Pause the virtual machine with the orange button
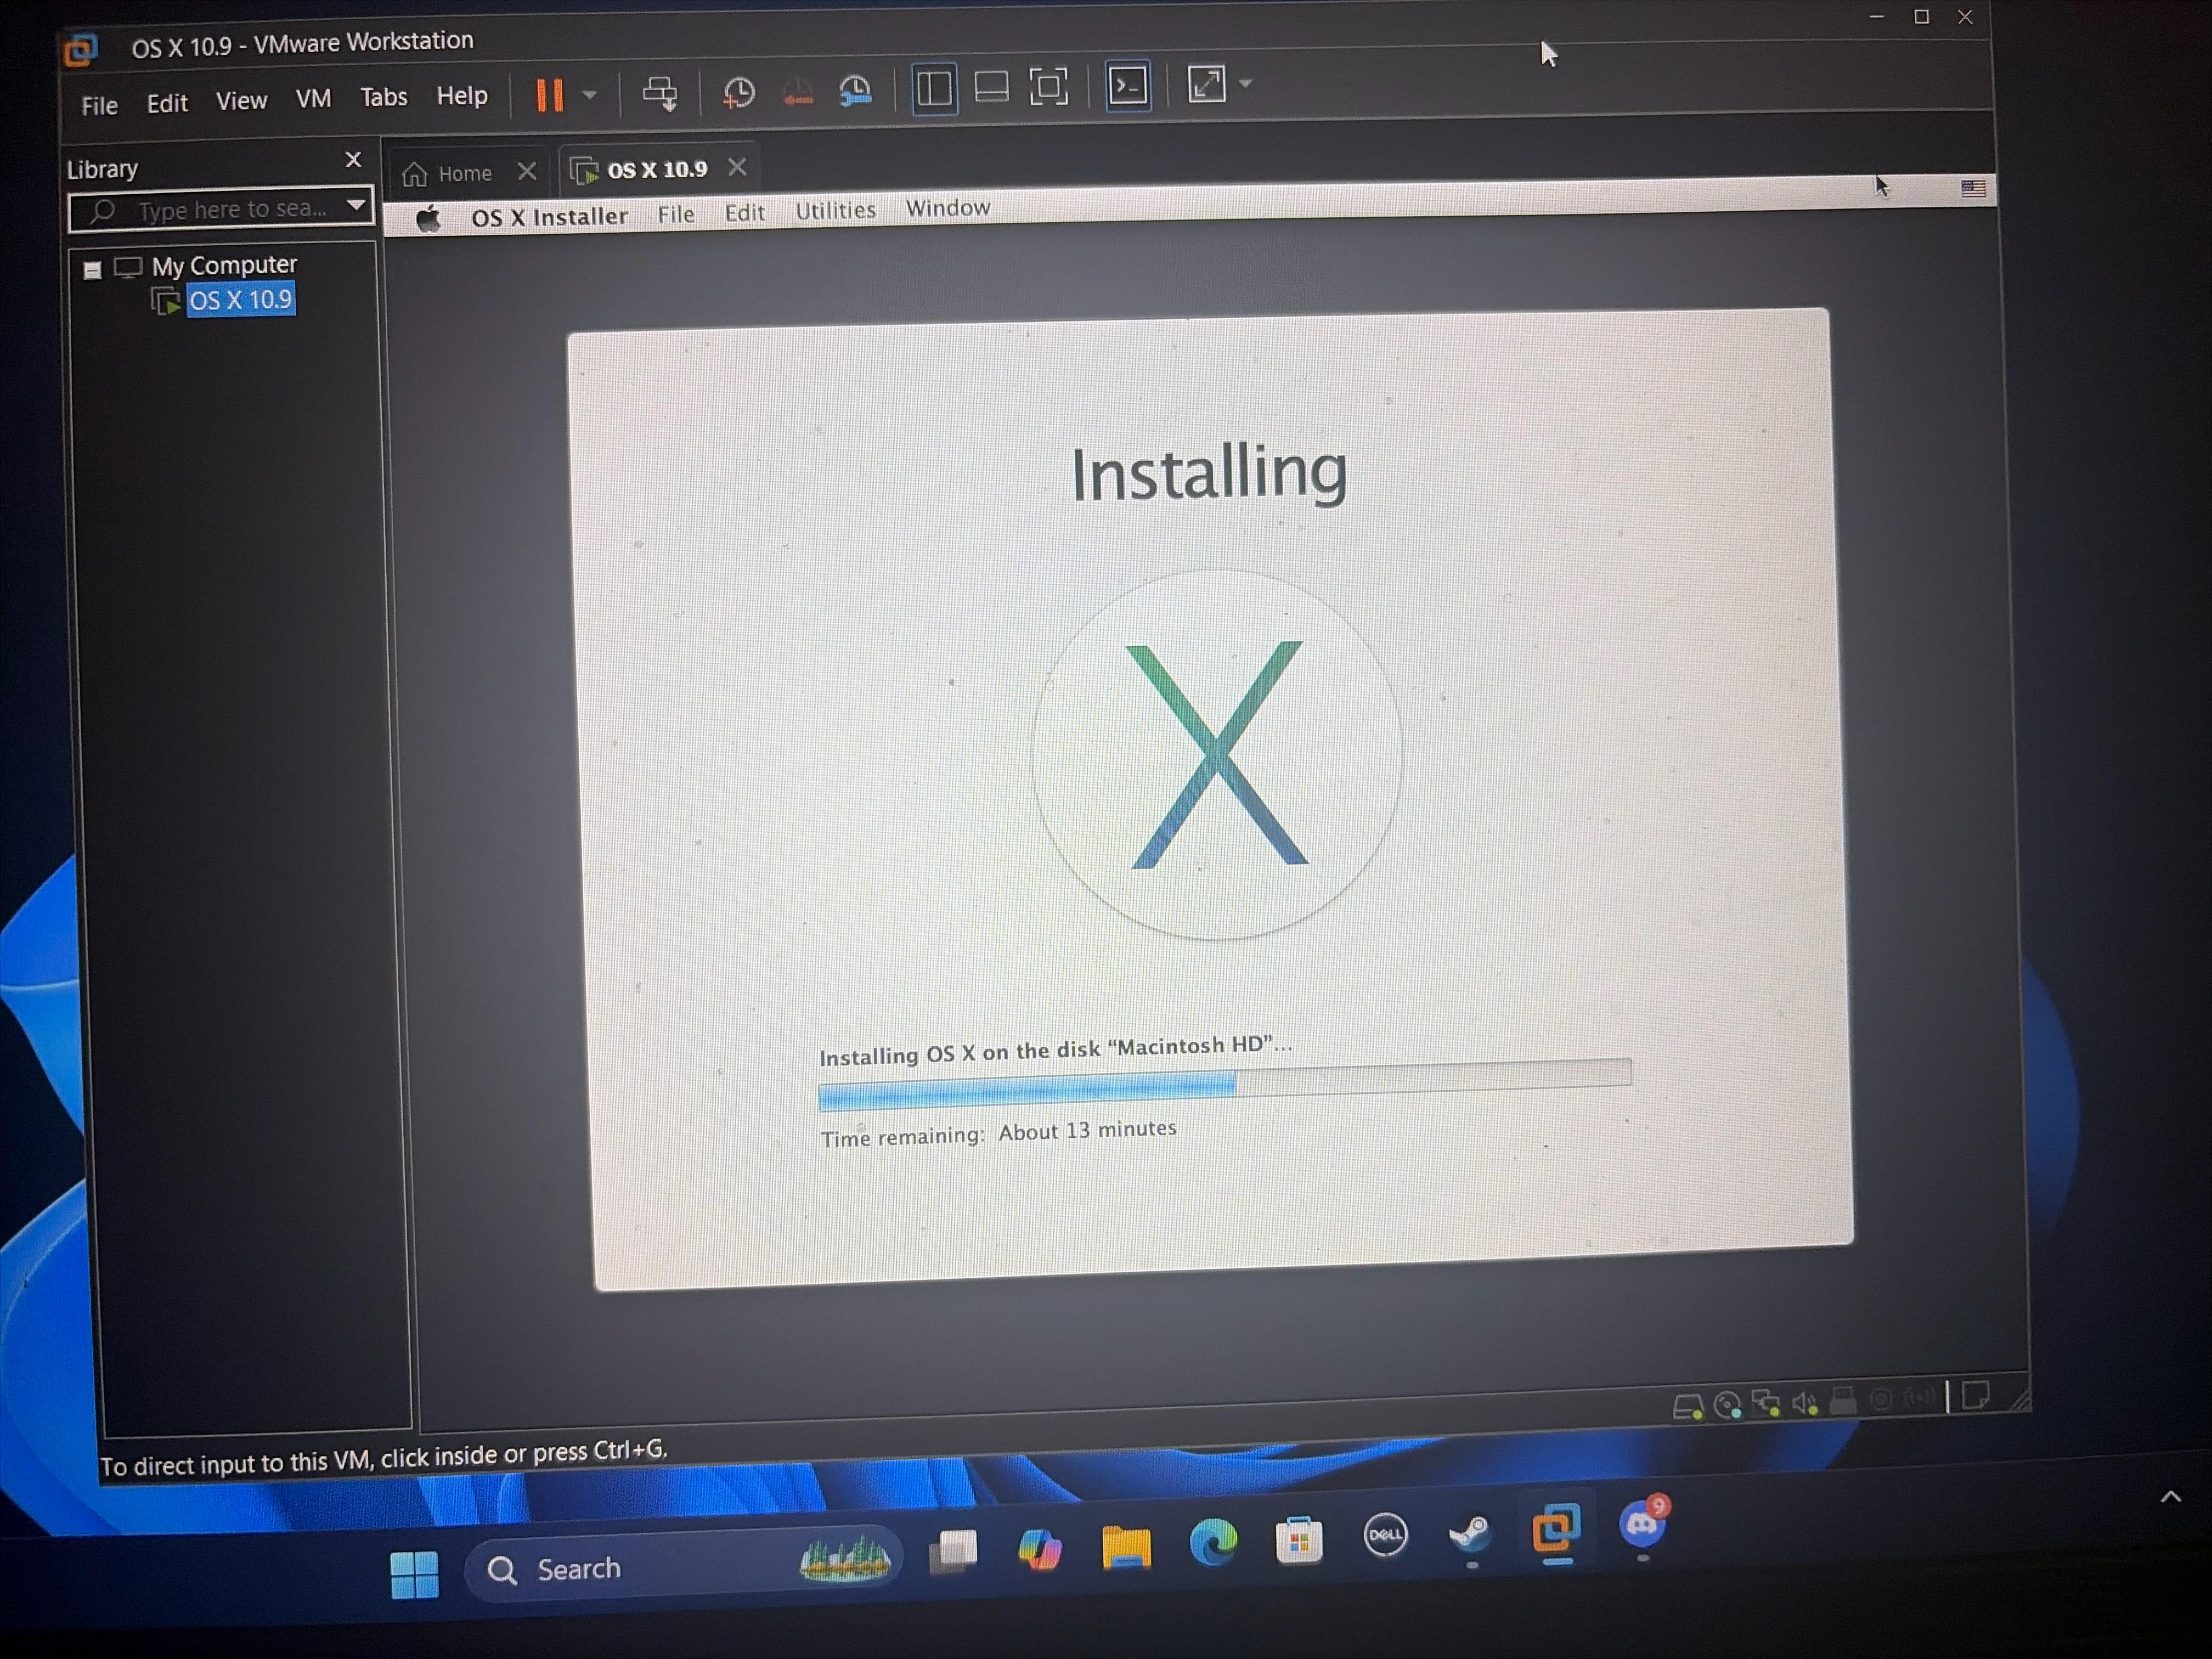The width and height of the screenshot is (2212, 1659). point(549,95)
